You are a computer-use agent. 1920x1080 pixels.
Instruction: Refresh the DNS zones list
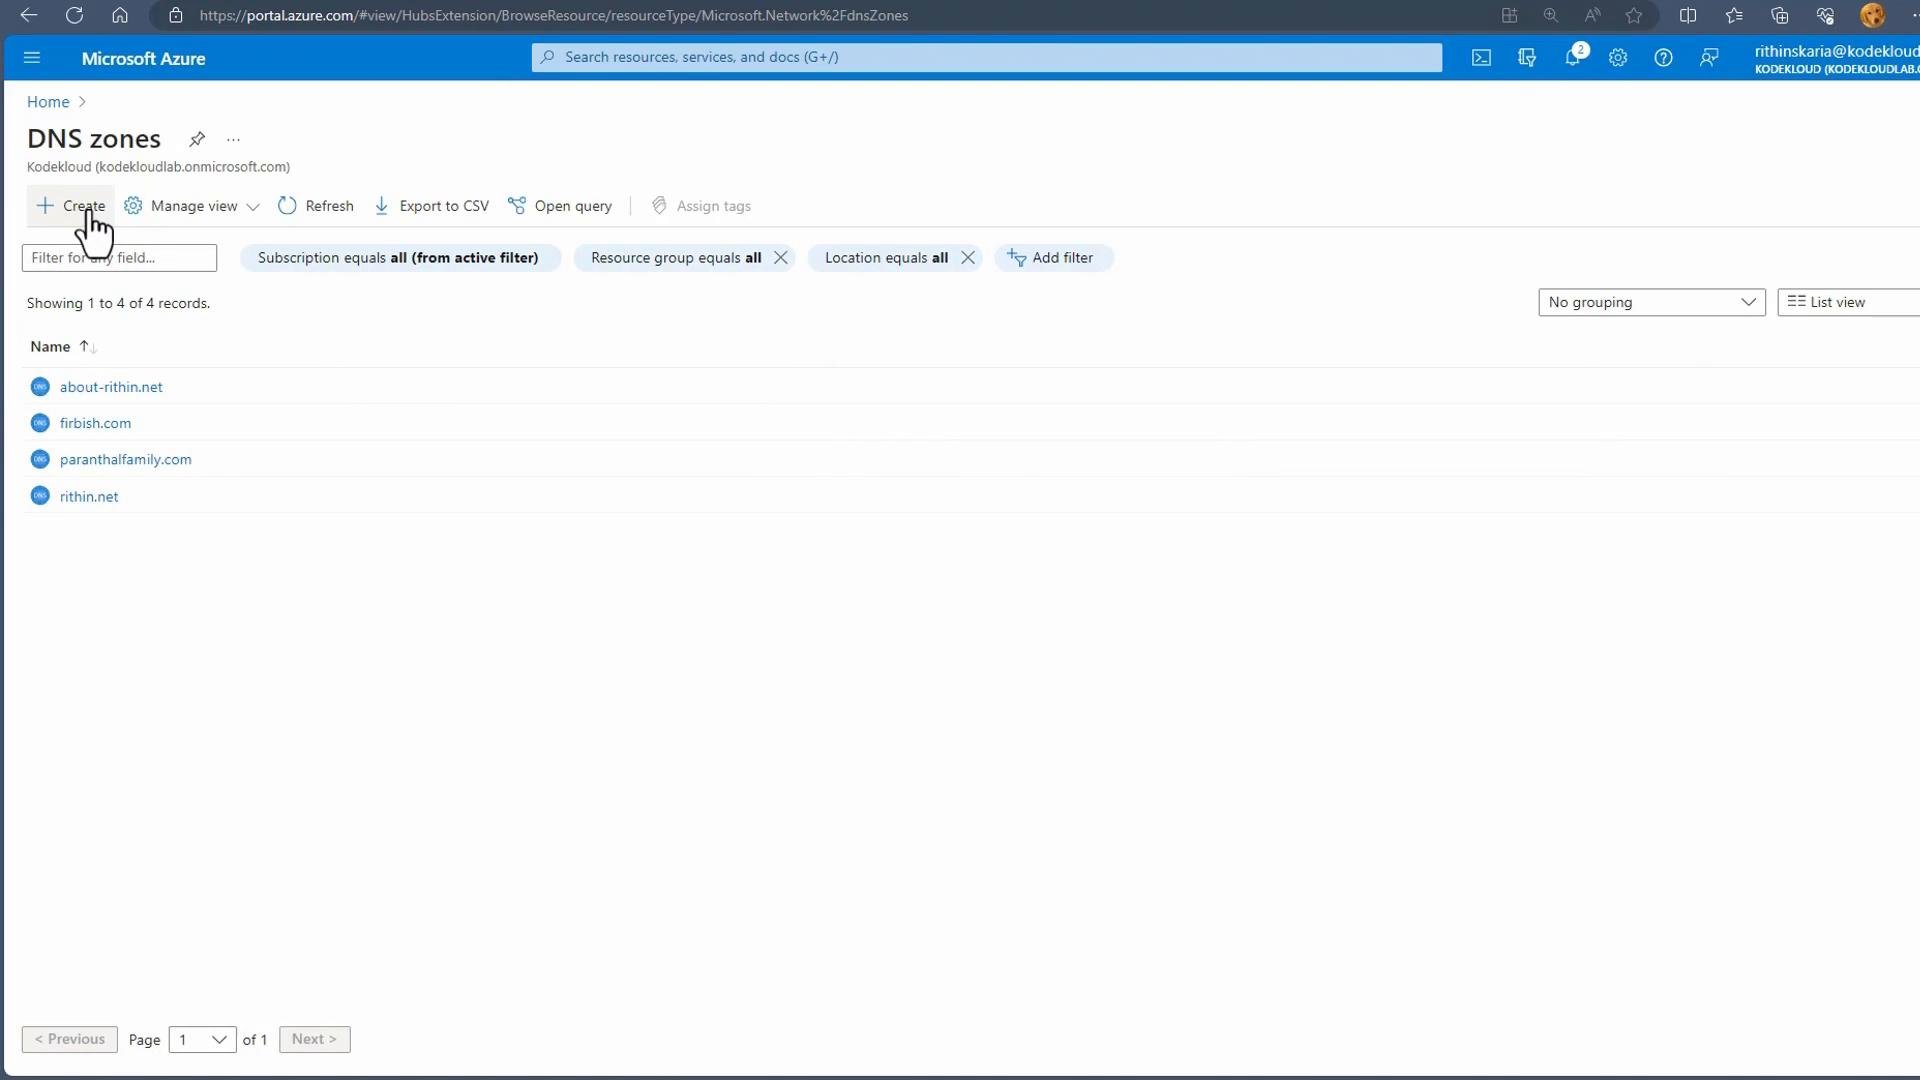(316, 206)
